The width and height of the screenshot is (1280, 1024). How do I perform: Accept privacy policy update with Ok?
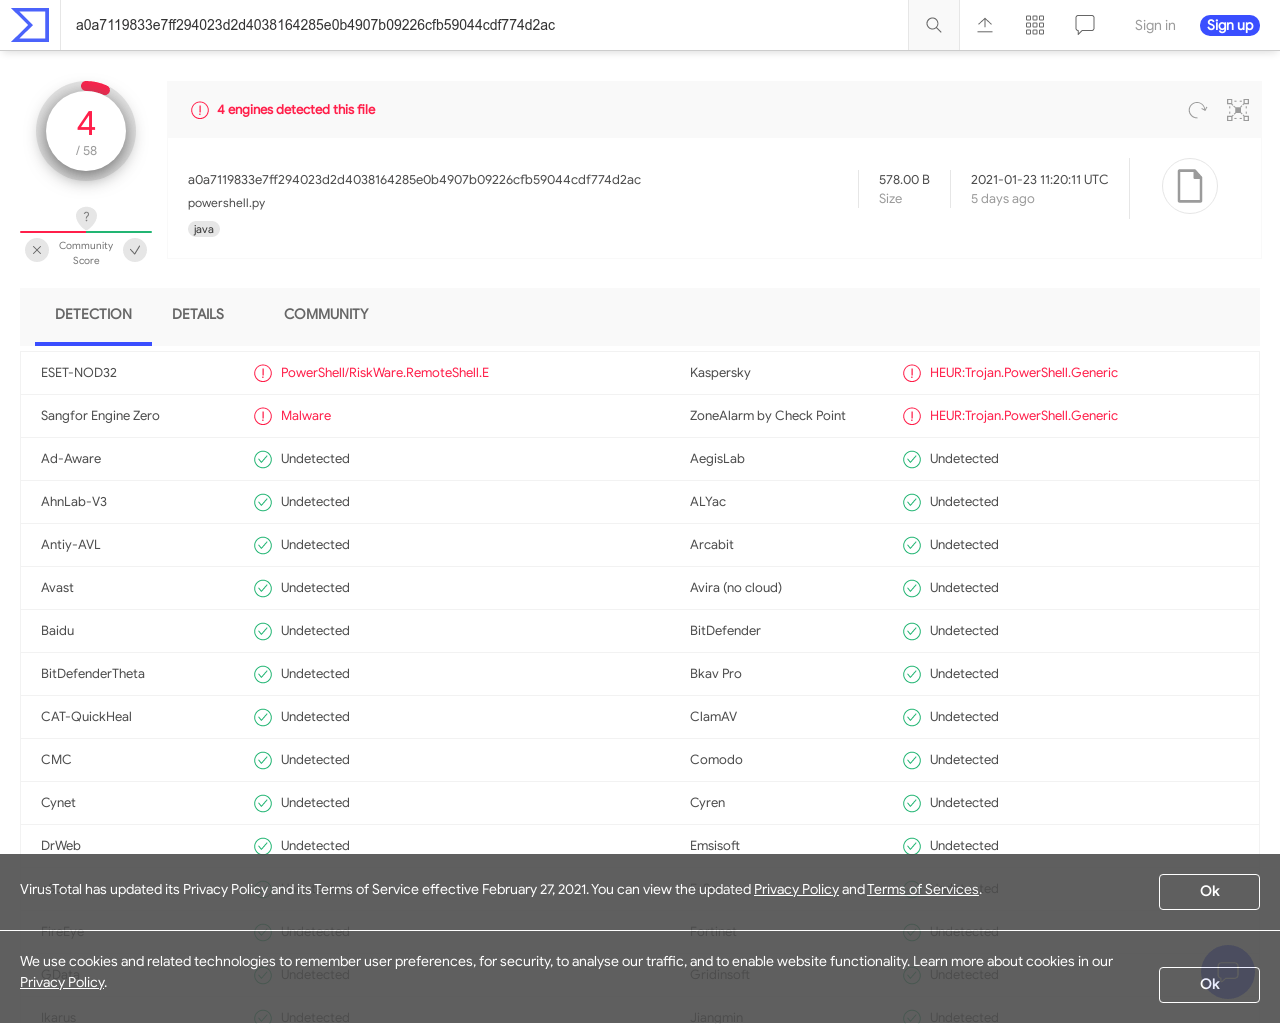1209,891
